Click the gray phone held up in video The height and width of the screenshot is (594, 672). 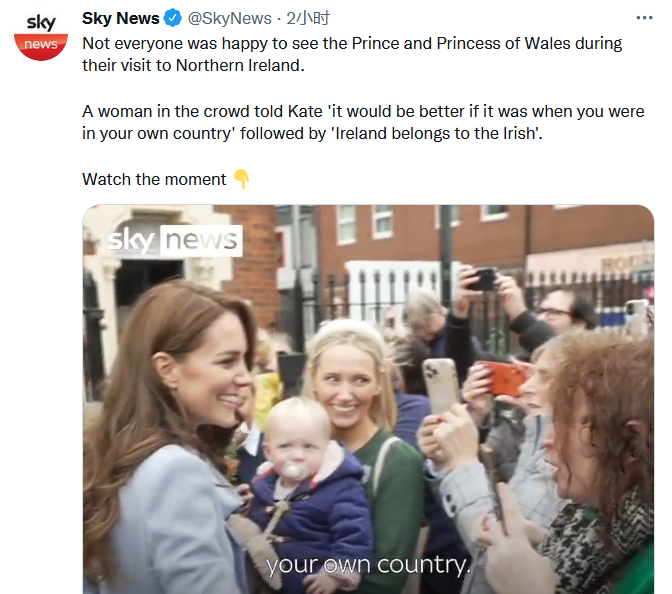[440, 382]
